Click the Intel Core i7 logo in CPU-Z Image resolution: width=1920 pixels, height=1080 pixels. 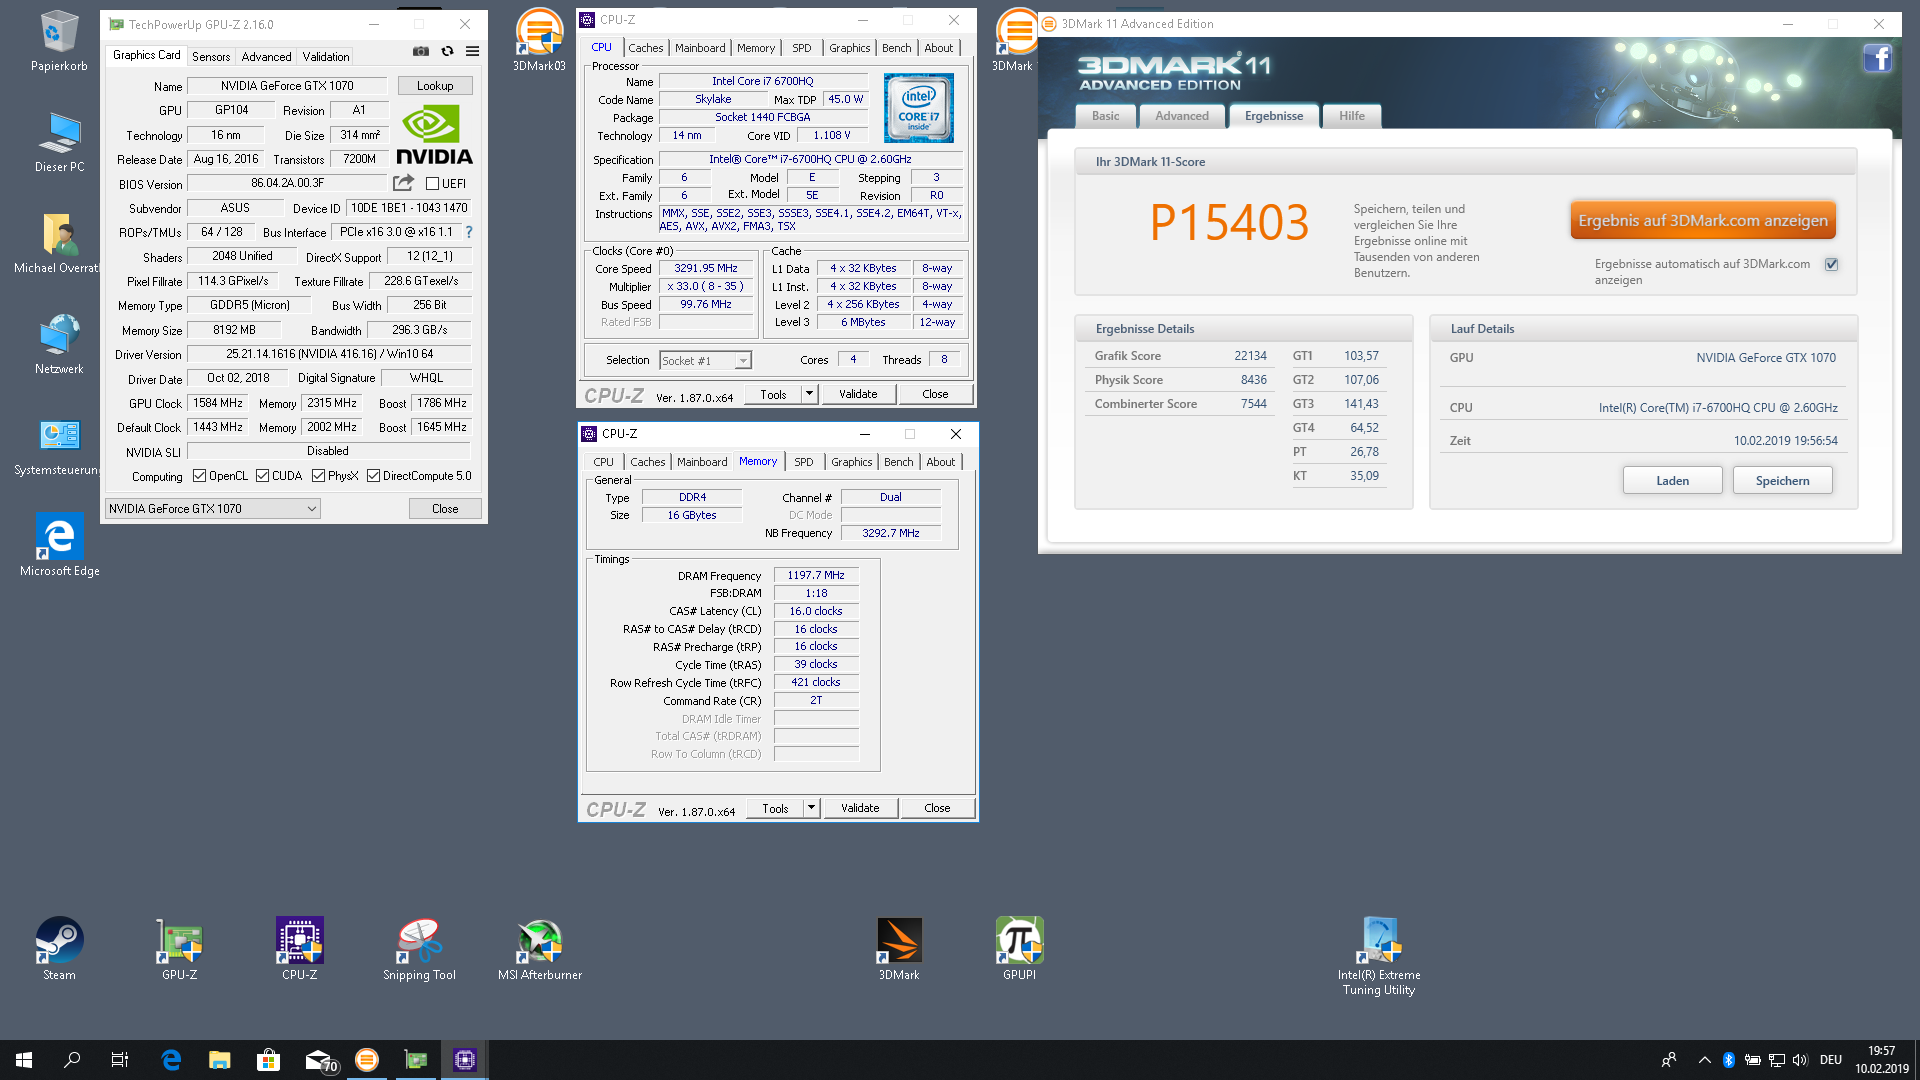918,108
